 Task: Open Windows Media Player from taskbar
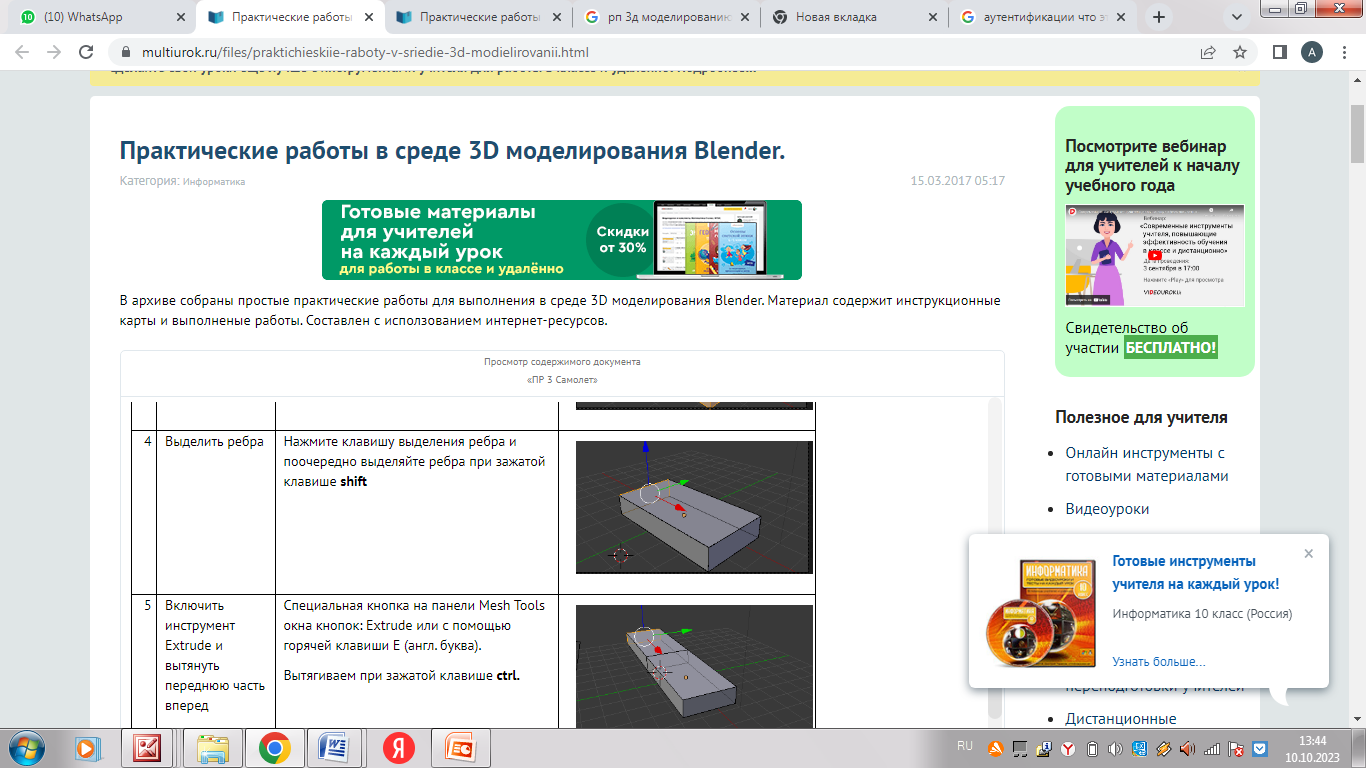86,747
